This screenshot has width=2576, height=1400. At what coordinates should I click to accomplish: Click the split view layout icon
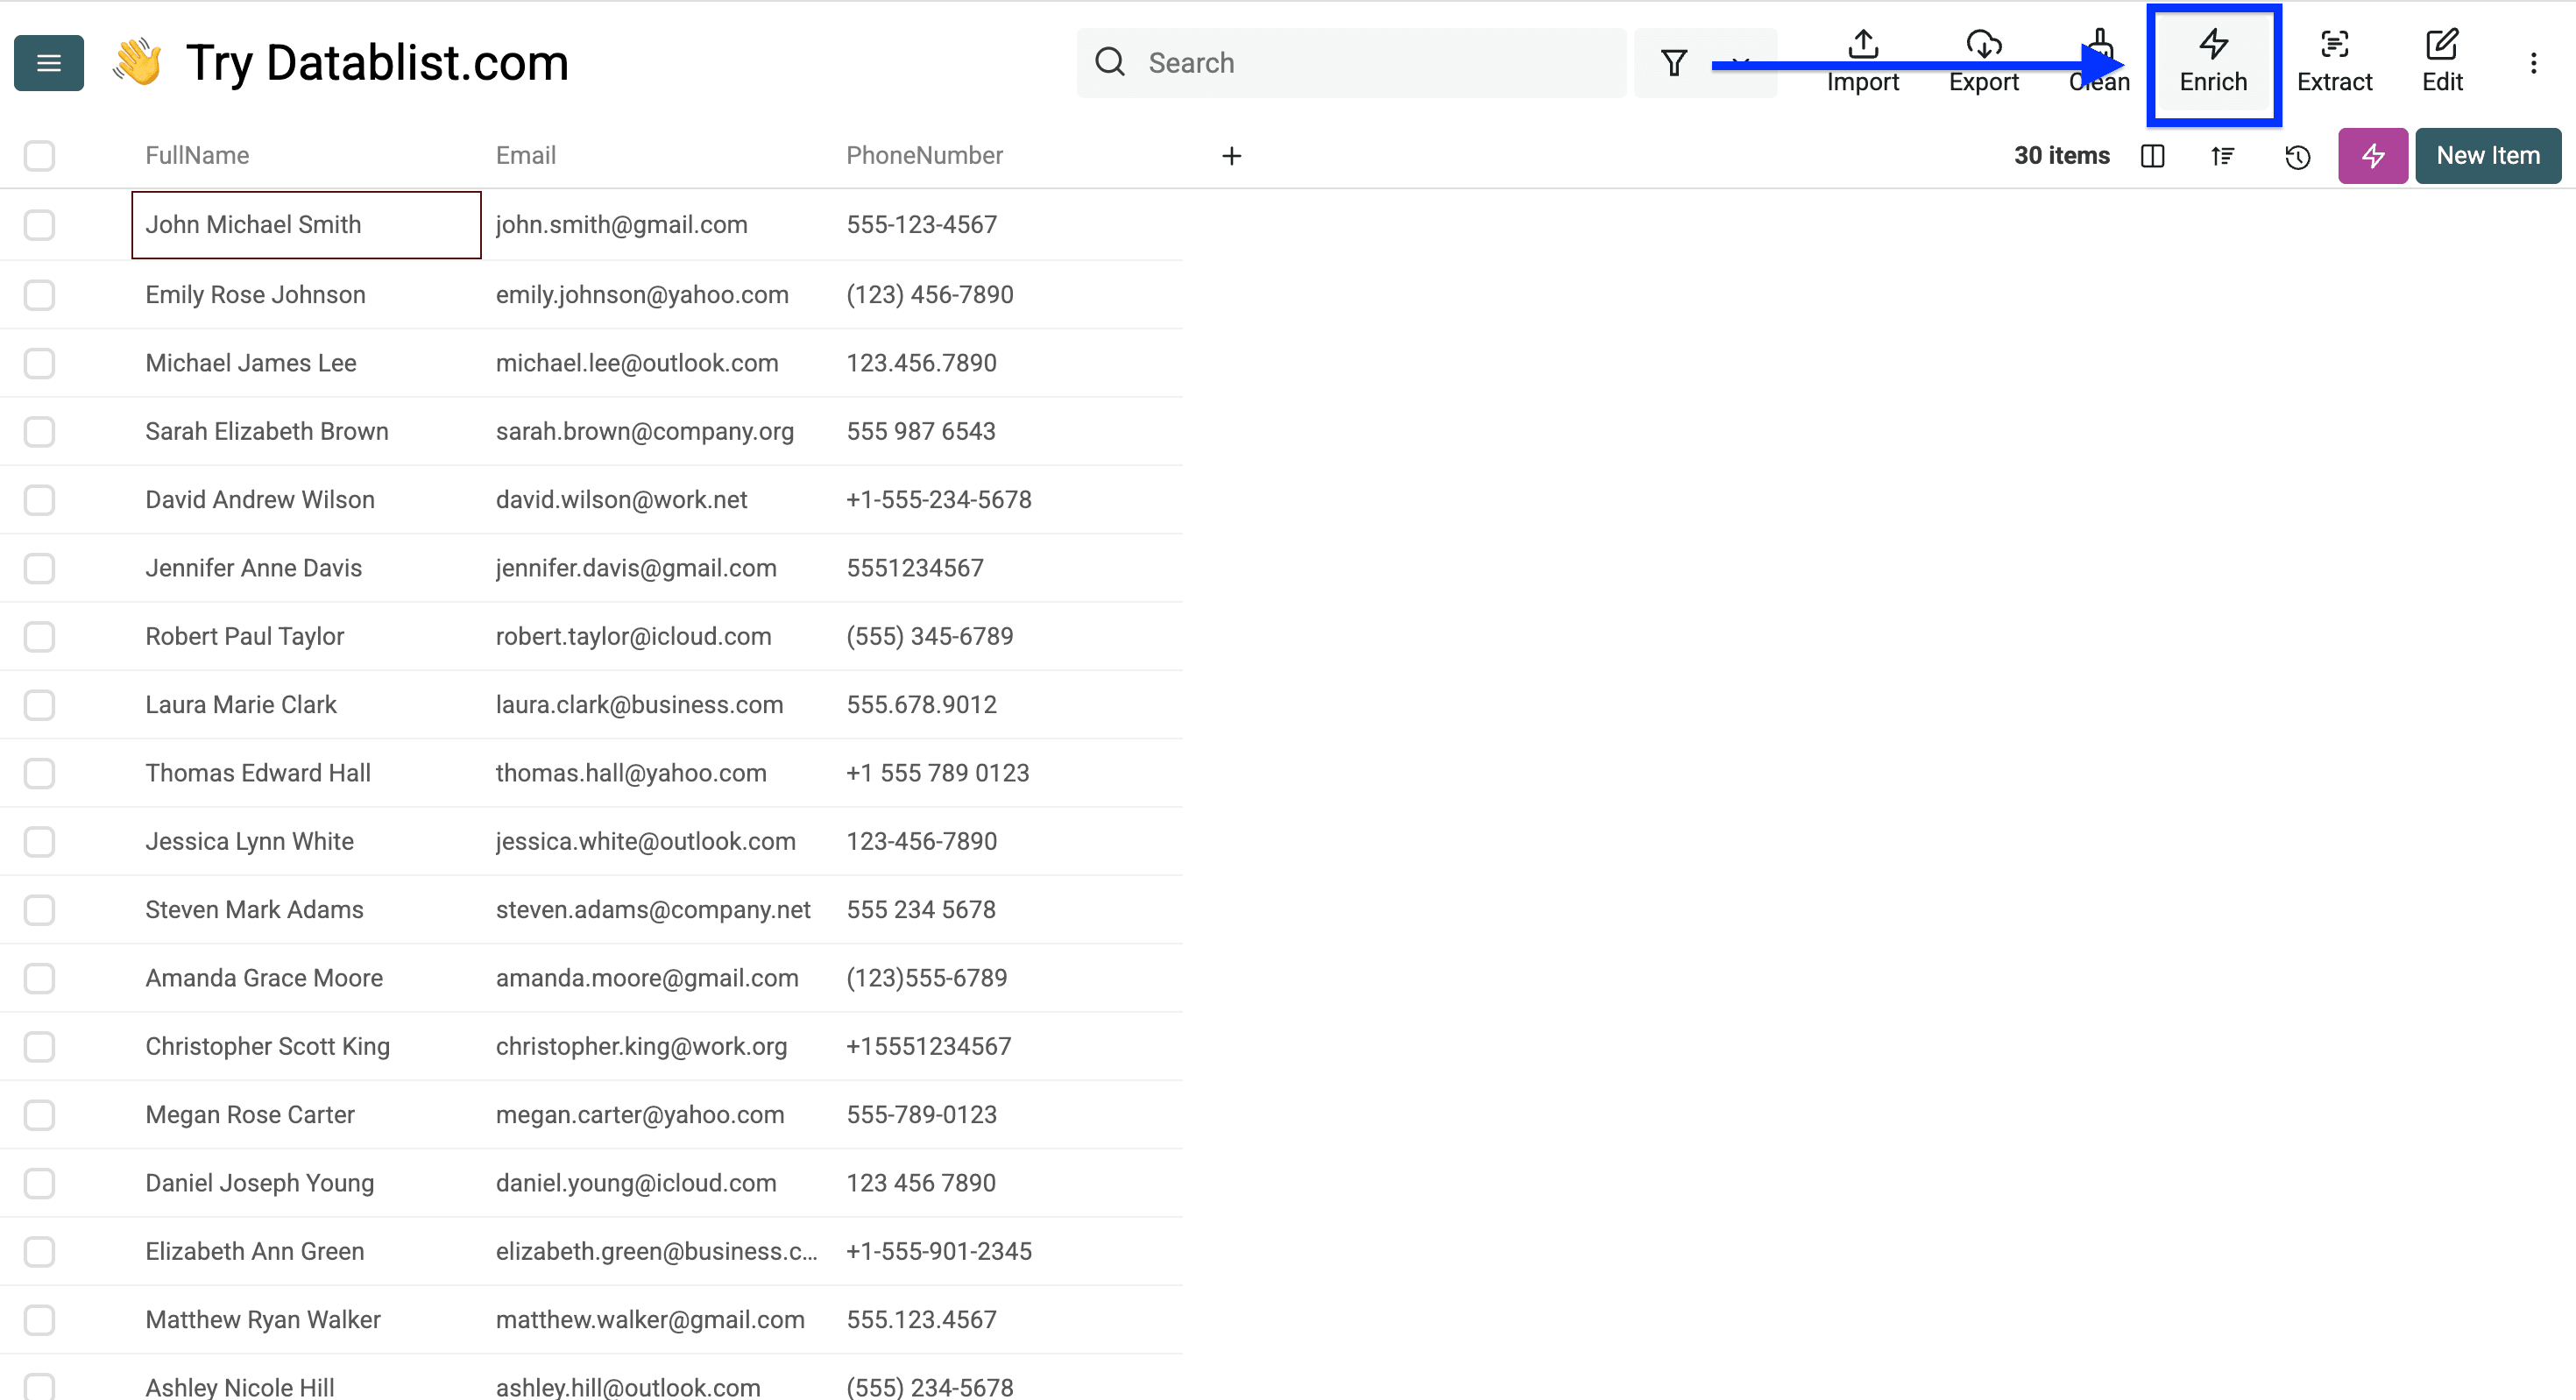click(x=2152, y=156)
